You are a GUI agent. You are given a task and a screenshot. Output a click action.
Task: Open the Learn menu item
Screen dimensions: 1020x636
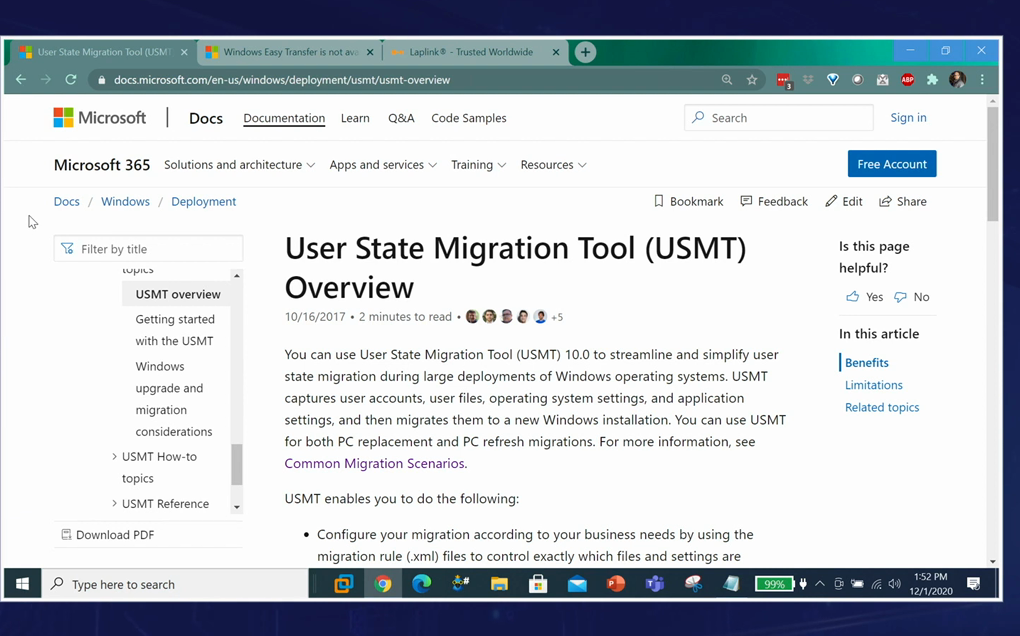355,118
